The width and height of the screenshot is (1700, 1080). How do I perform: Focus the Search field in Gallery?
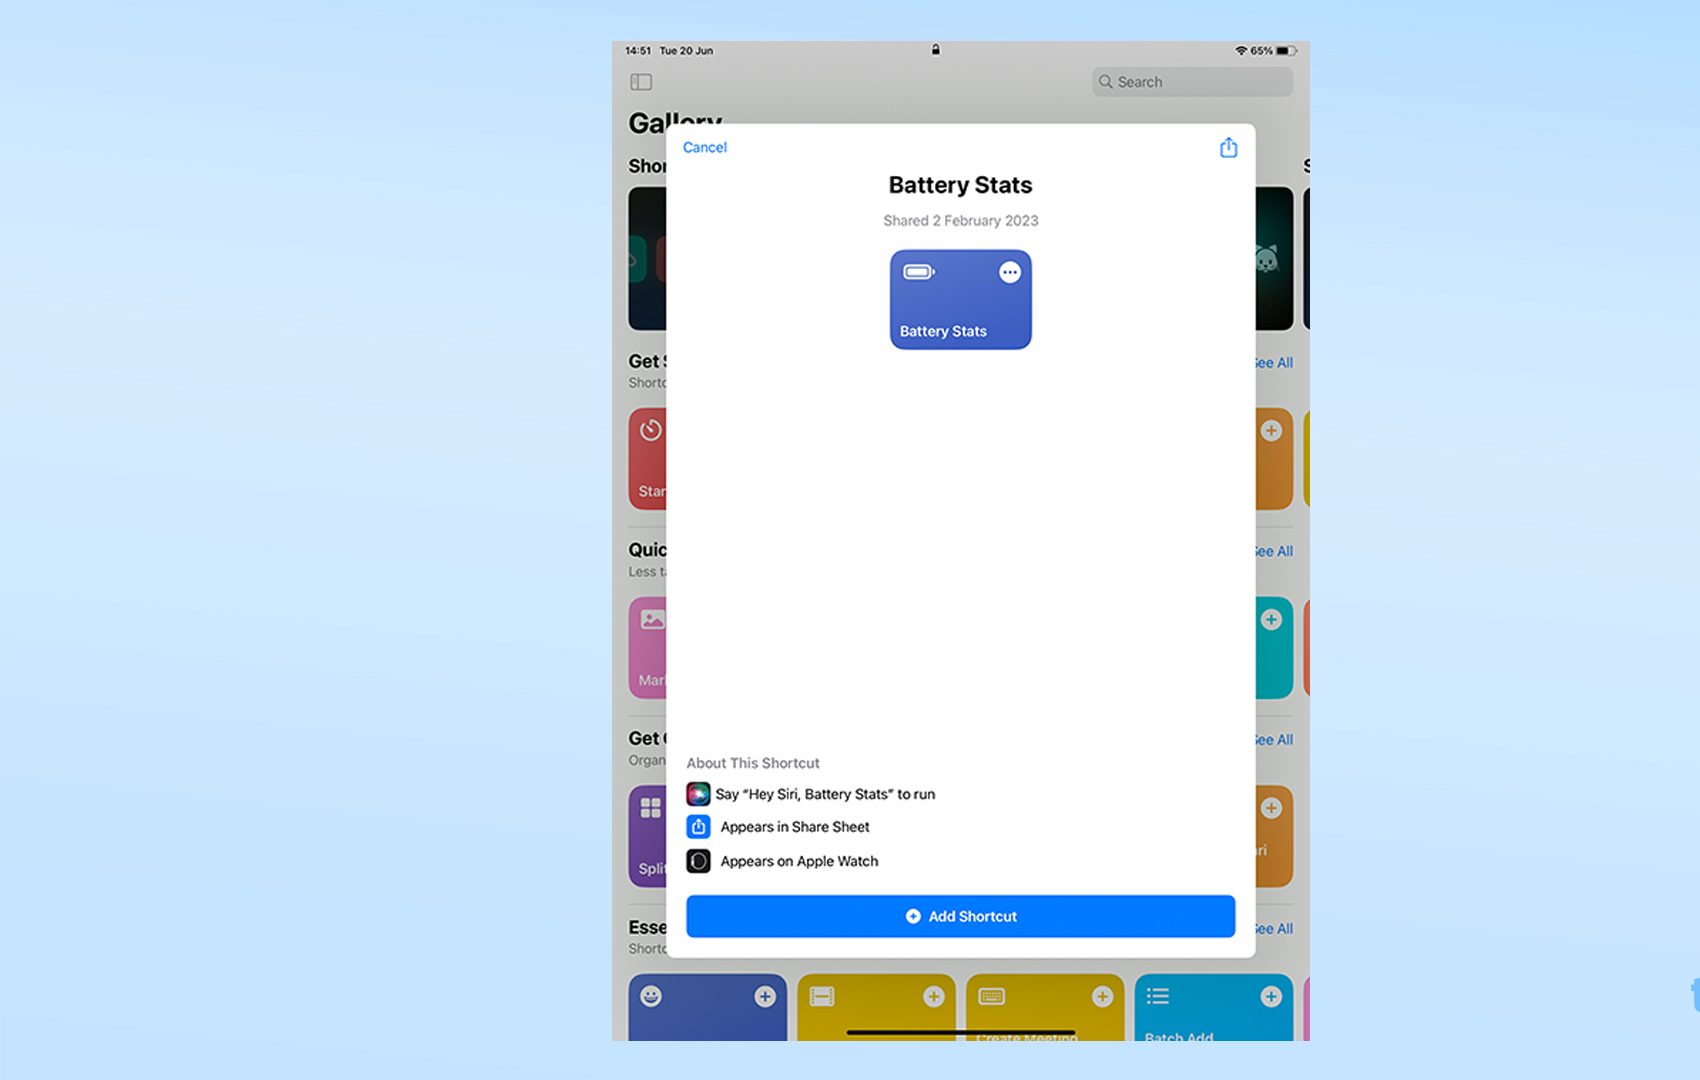coord(1192,82)
